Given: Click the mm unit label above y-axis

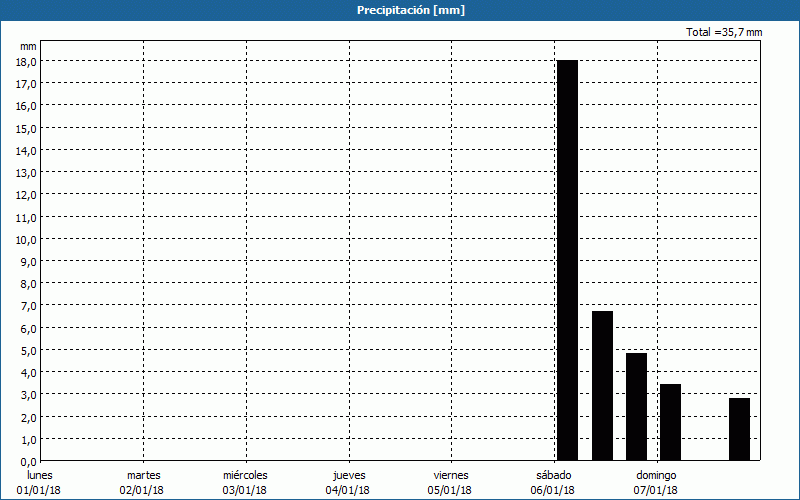Looking at the screenshot, I should click(x=28, y=46).
